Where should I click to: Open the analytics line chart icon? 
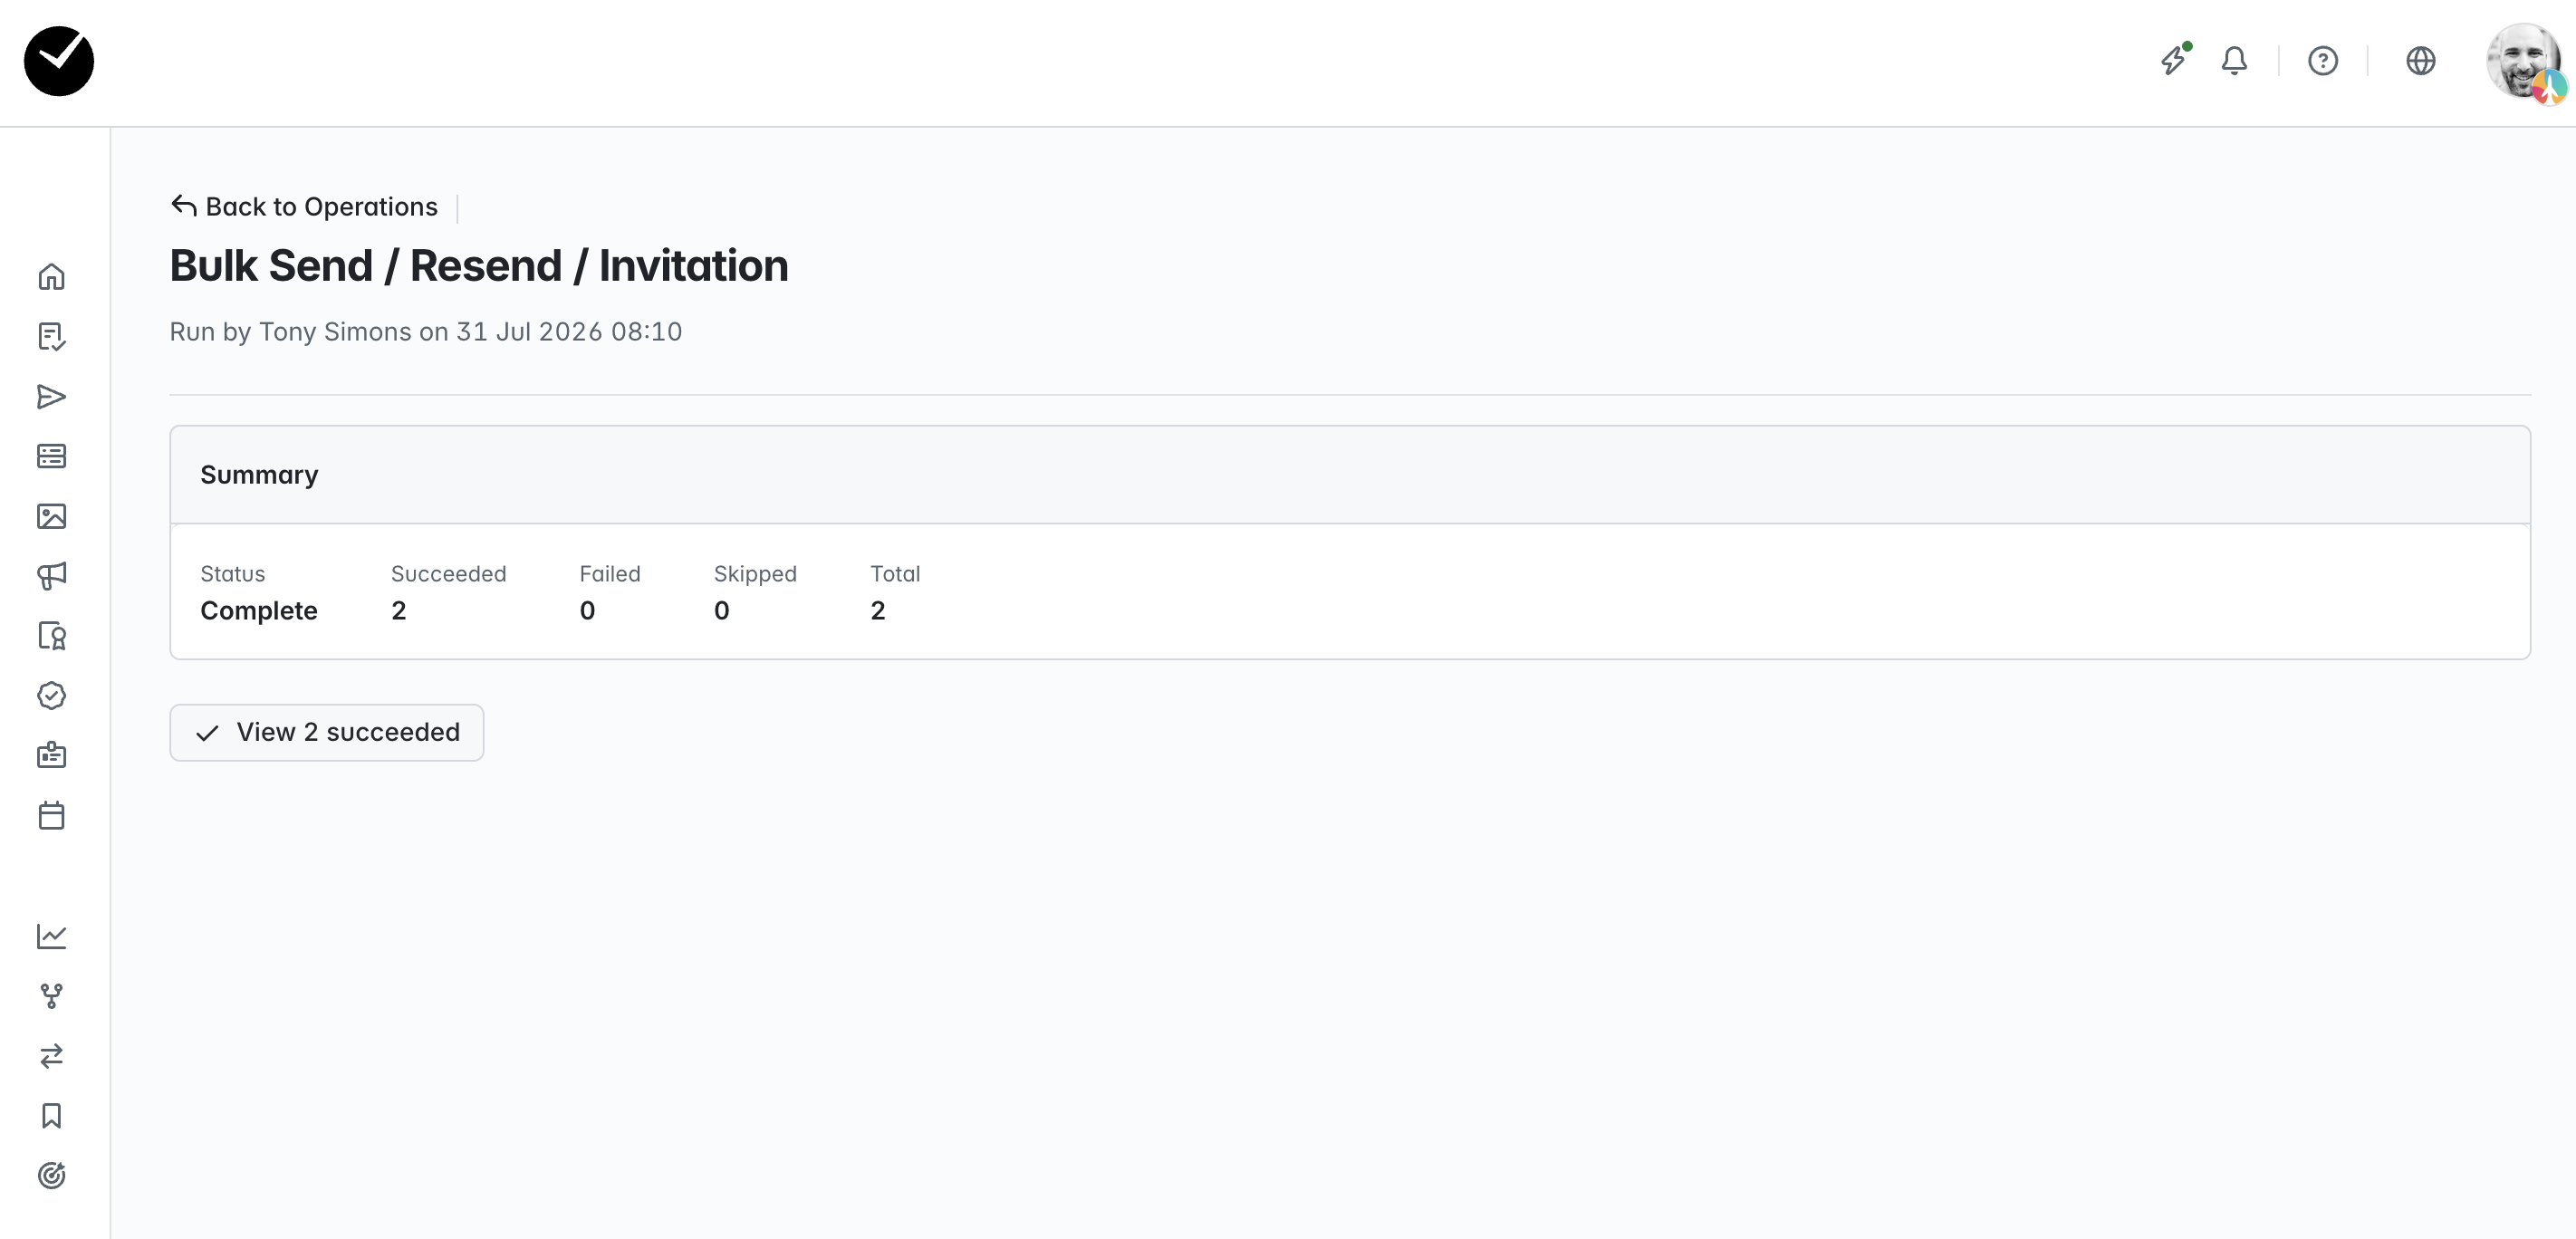(51, 936)
